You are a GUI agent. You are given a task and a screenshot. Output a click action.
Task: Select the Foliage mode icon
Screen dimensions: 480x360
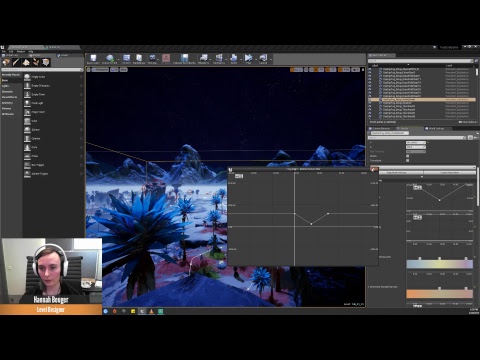pos(36,62)
